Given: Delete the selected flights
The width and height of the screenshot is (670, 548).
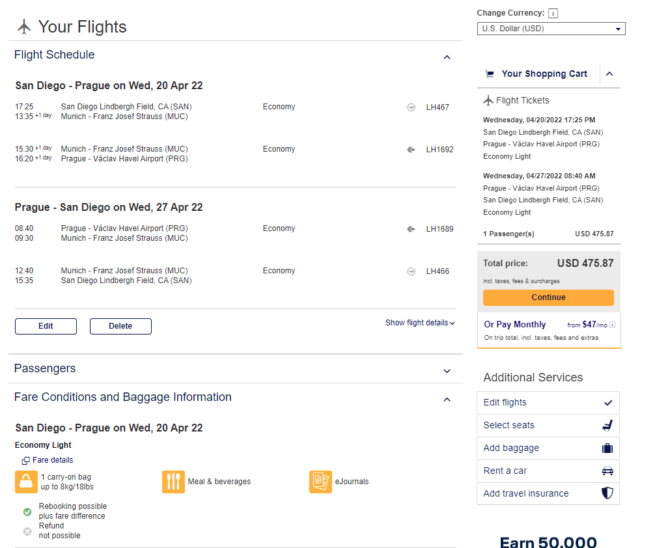Looking at the screenshot, I should click(x=120, y=326).
